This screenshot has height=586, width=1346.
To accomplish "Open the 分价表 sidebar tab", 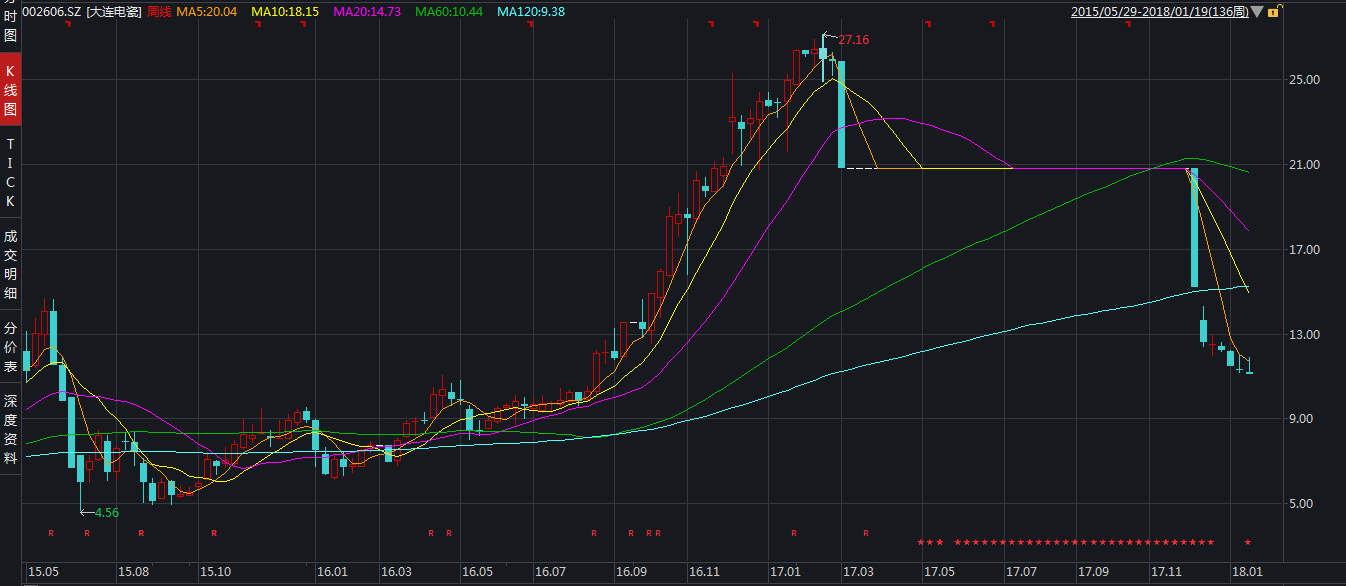I will pos(10,347).
